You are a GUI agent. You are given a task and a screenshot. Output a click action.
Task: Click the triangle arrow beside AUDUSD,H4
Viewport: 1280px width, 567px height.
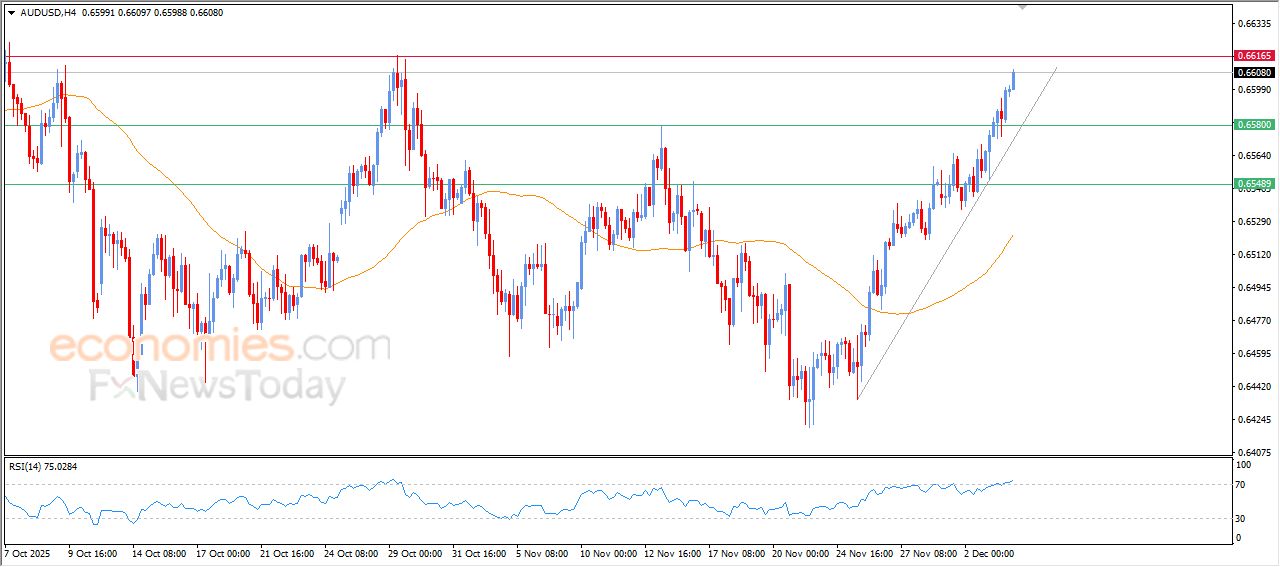pyautogui.click(x=11, y=13)
